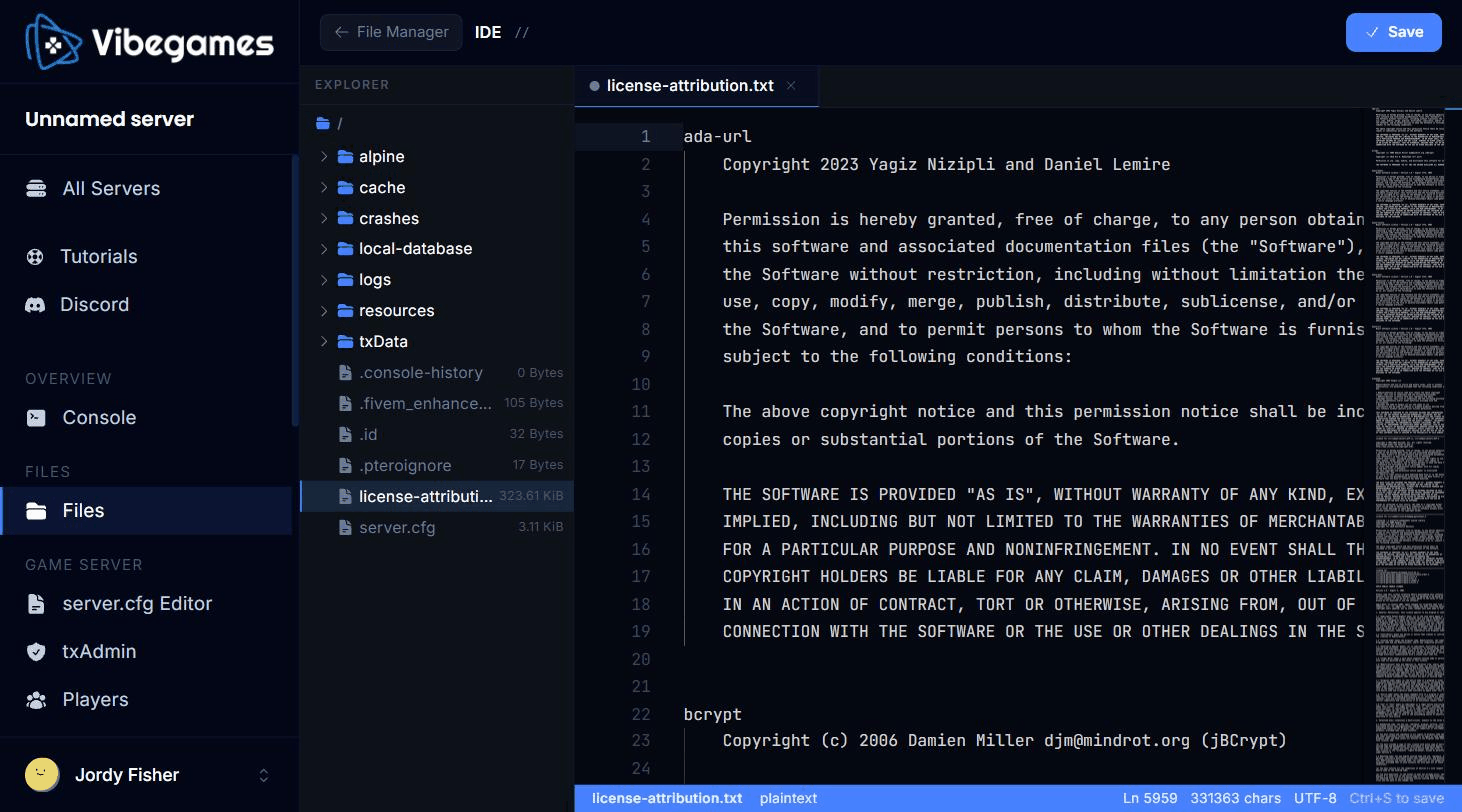Click the resources folder icon
This screenshot has width=1462, height=812.
coord(346,310)
